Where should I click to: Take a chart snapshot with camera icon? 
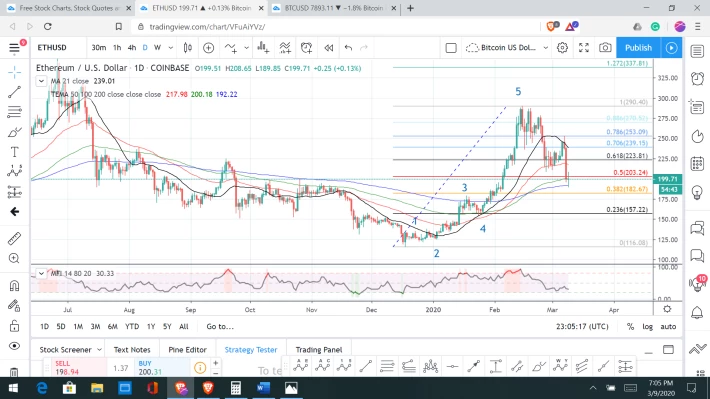pos(605,48)
